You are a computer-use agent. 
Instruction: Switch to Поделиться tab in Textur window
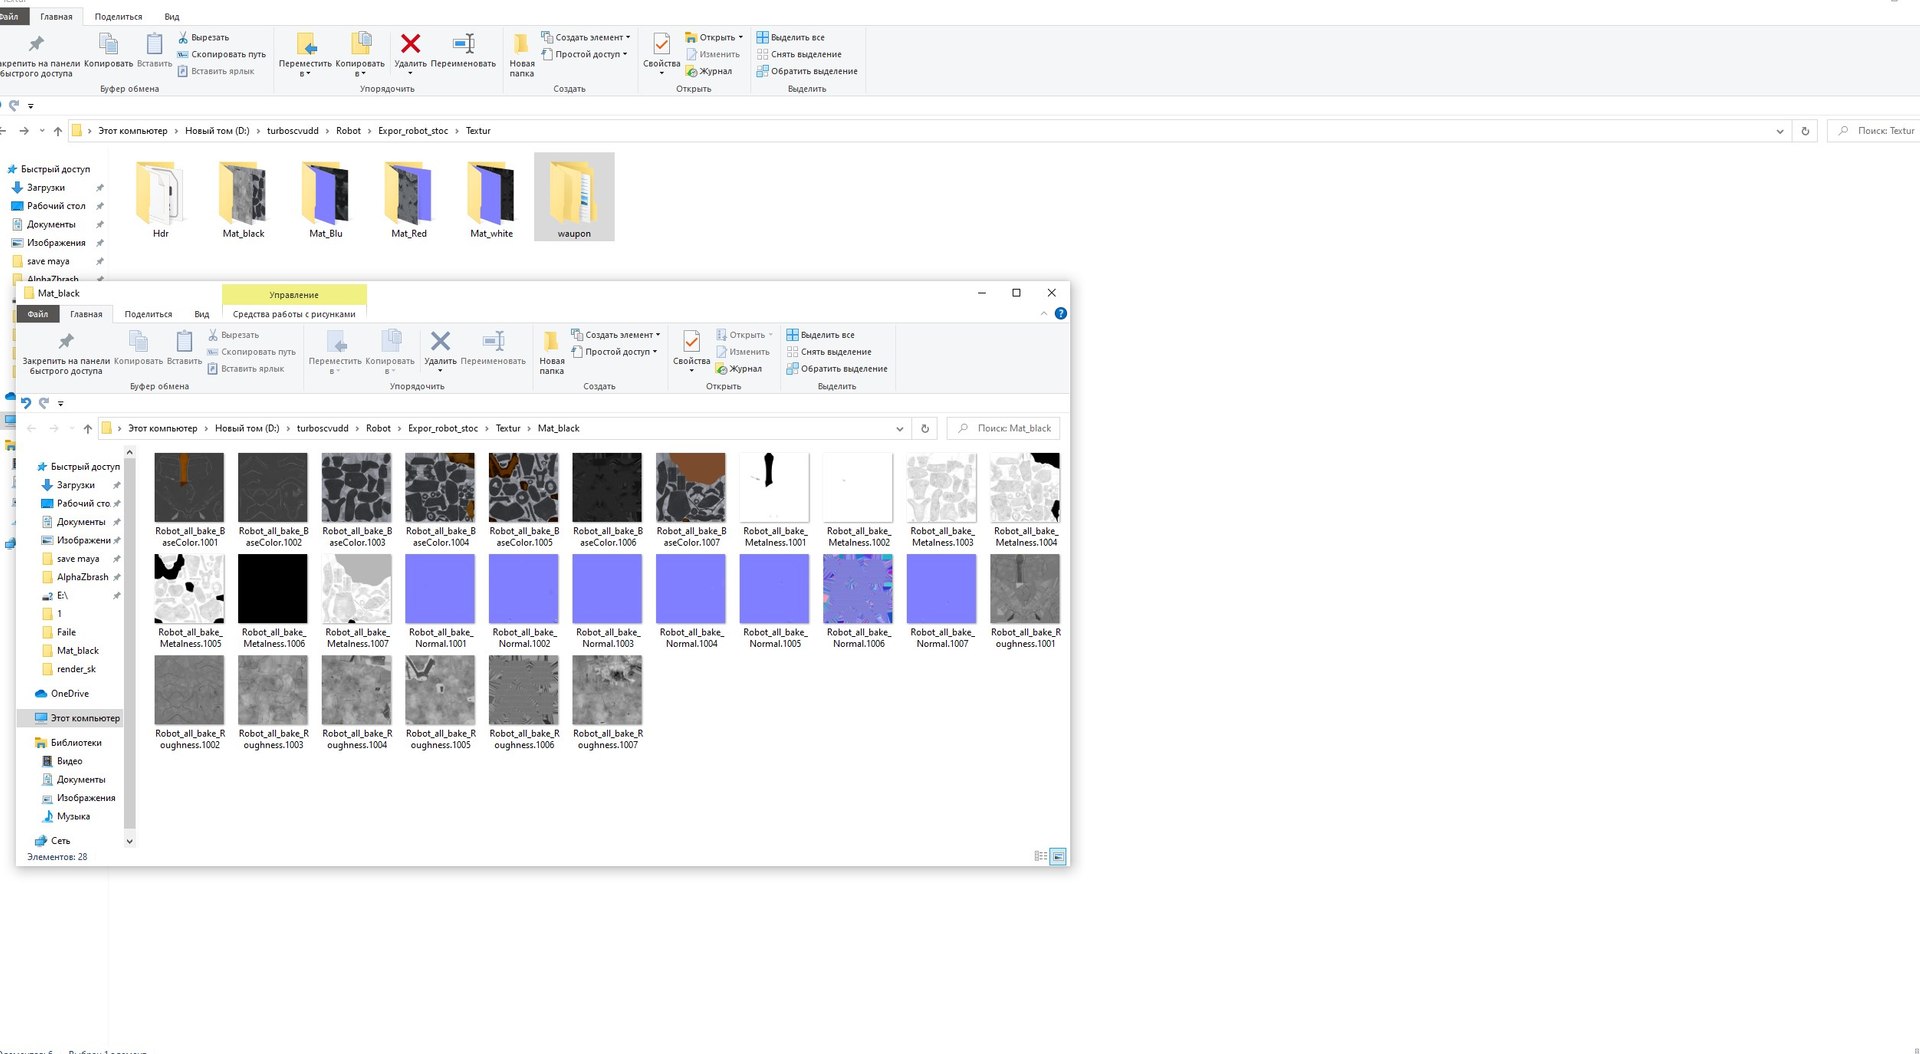point(118,17)
